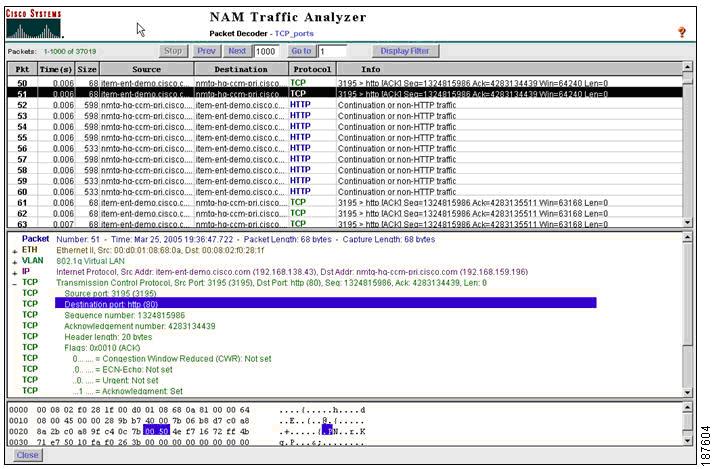Click hex pane scrollbar up arrow
This screenshot has width=715, height=469.
687,407
